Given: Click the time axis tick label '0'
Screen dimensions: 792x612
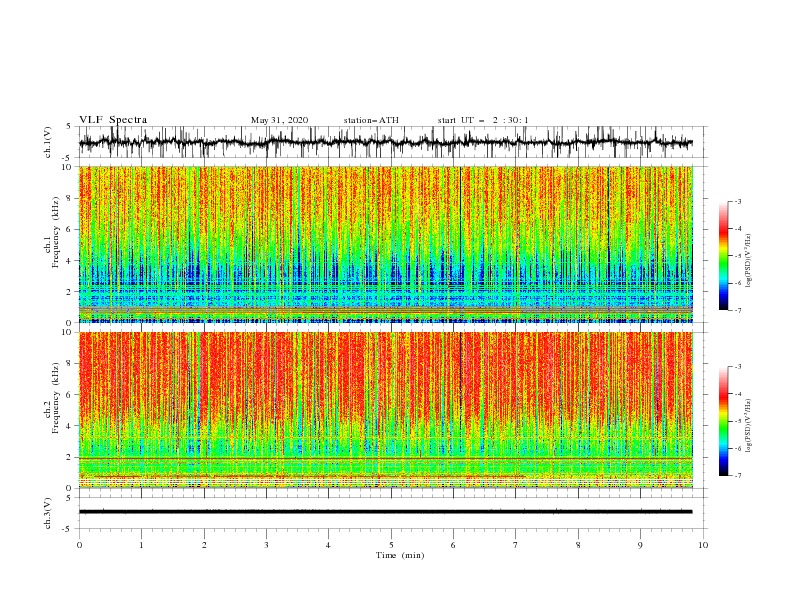Looking at the screenshot, I should 79,545.
